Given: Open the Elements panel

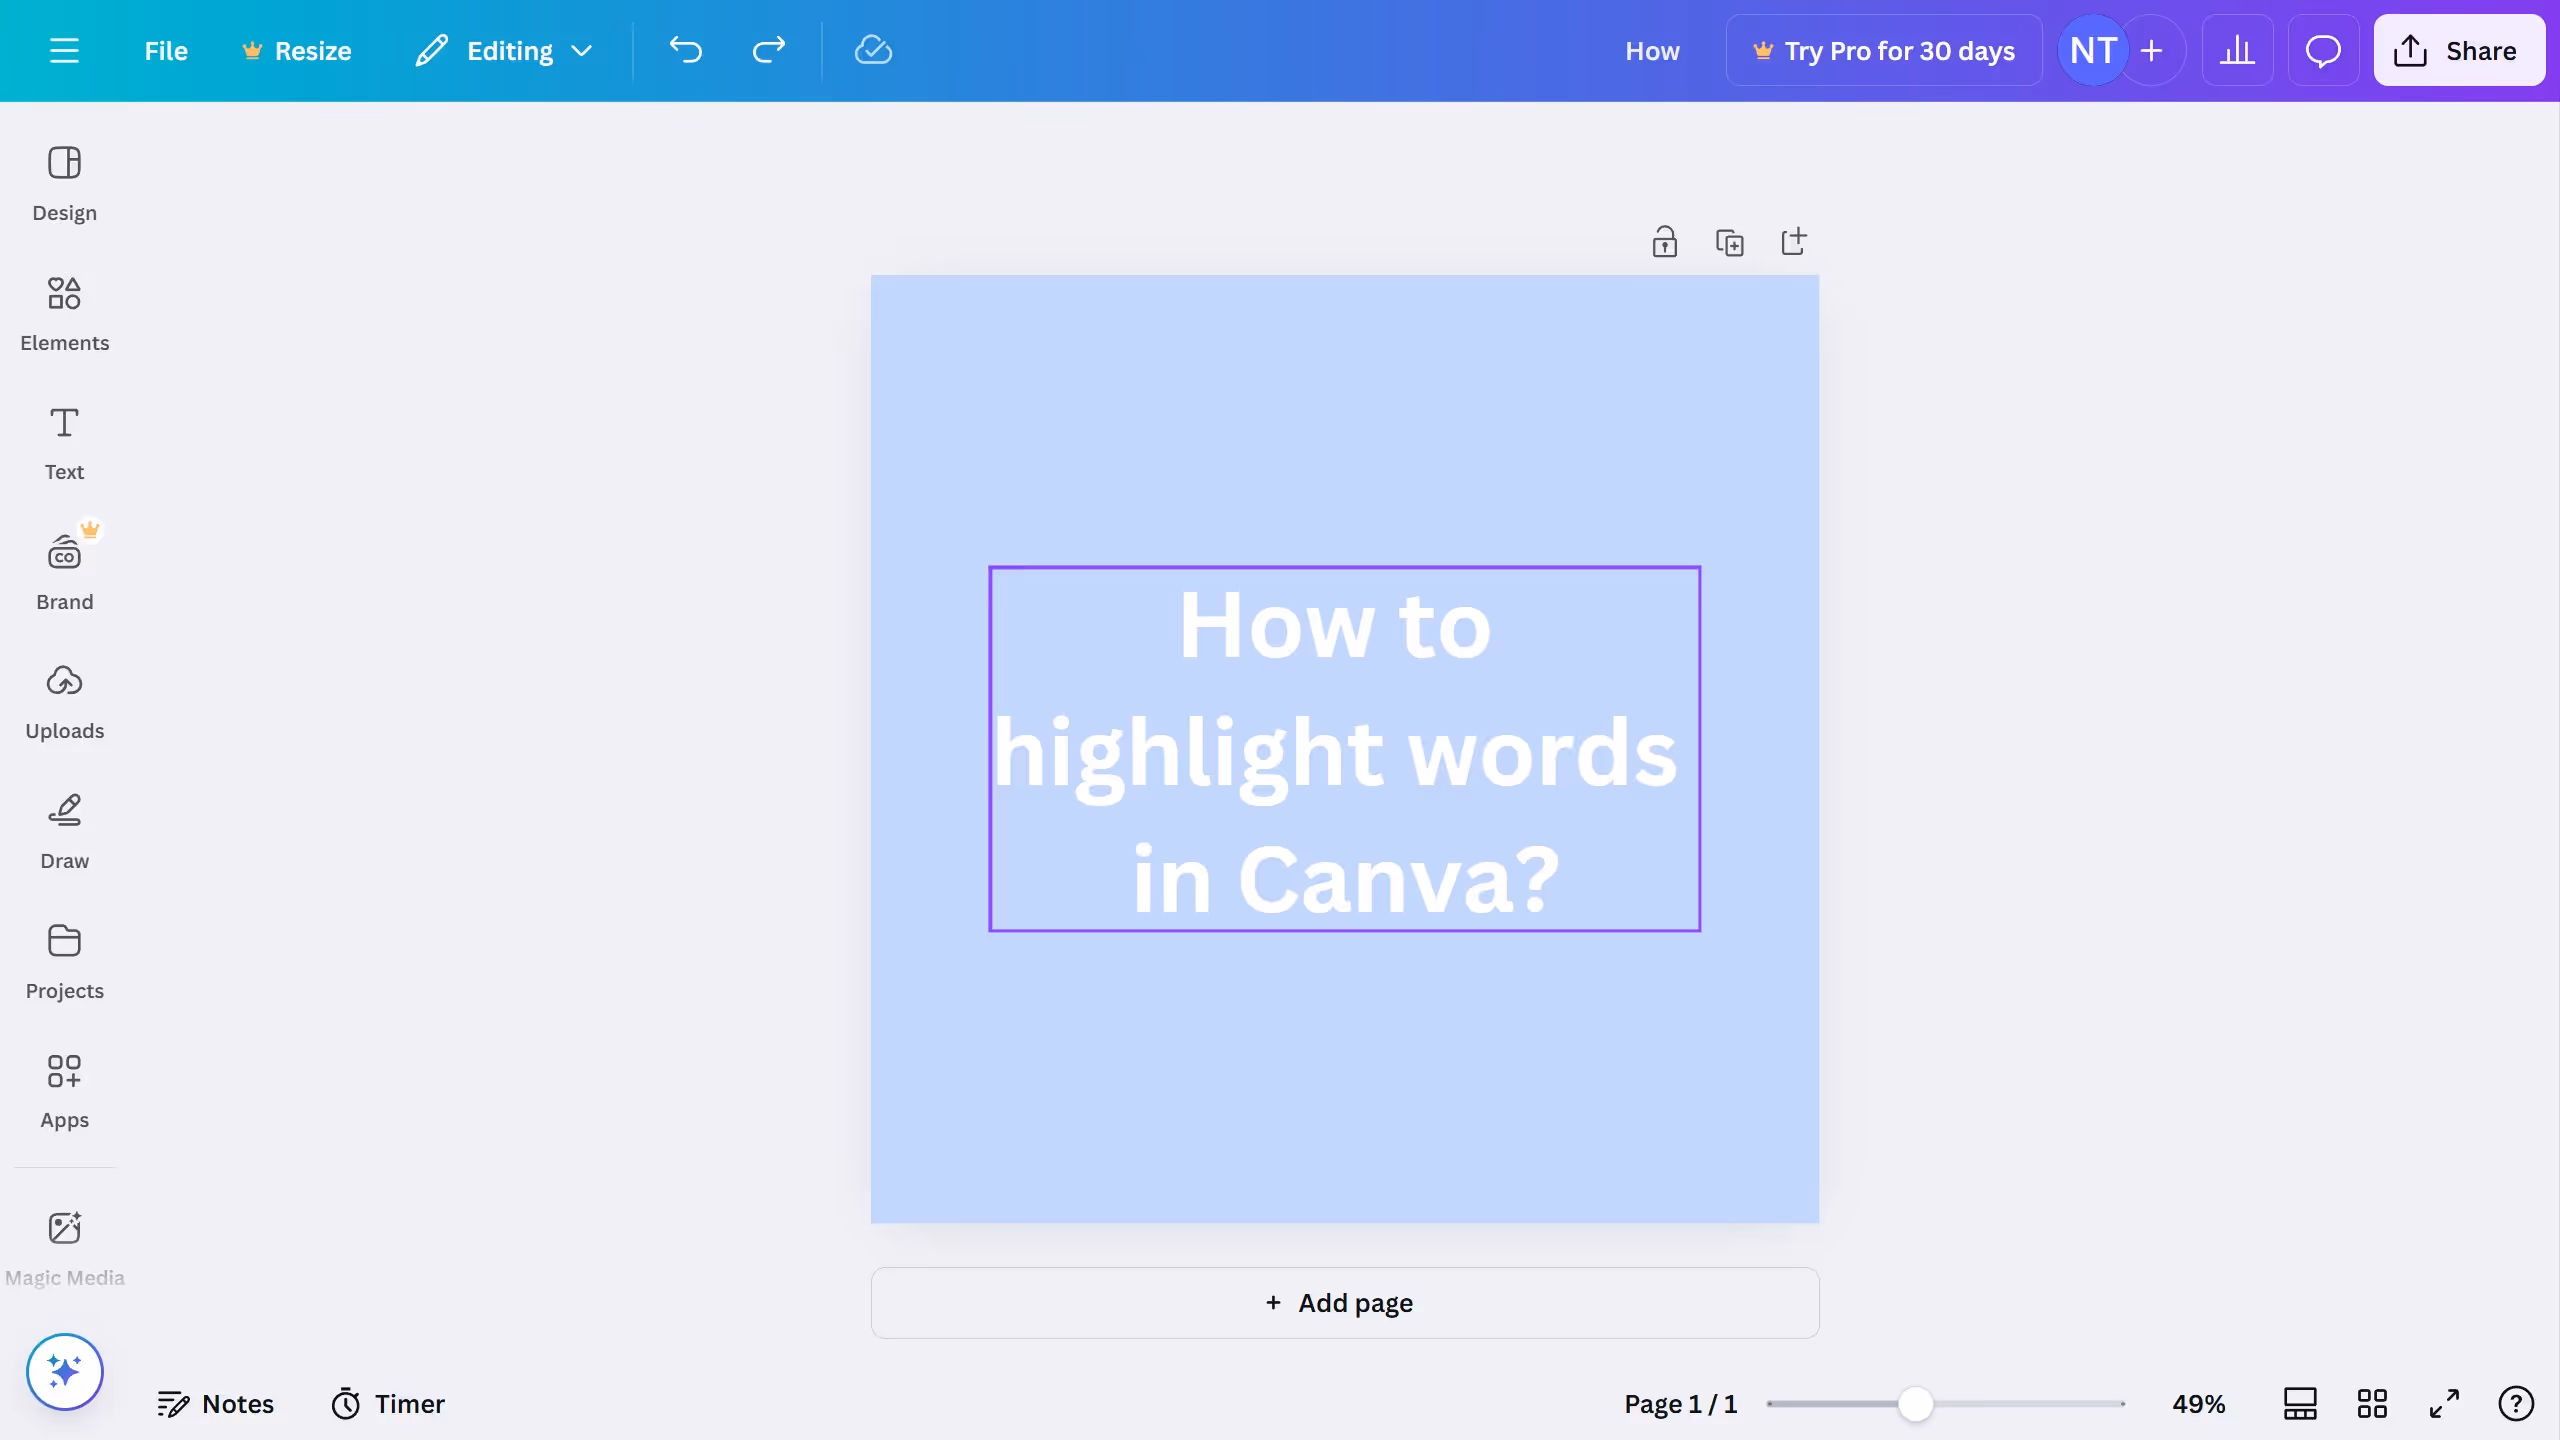Looking at the screenshot, I should 64,313.
